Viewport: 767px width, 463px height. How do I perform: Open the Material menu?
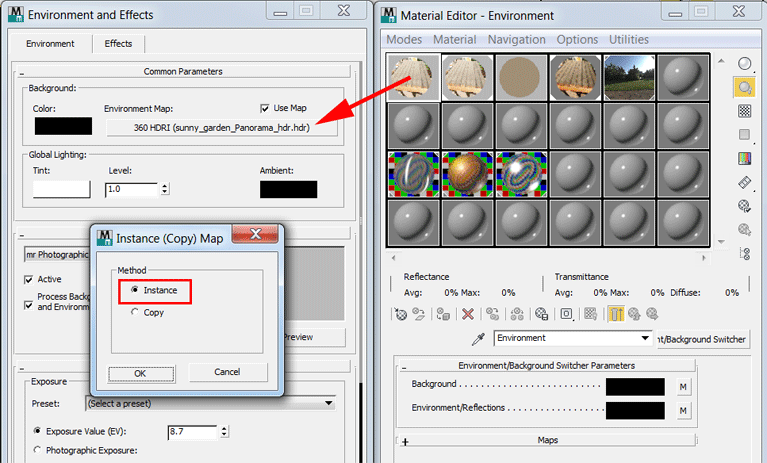454,40
